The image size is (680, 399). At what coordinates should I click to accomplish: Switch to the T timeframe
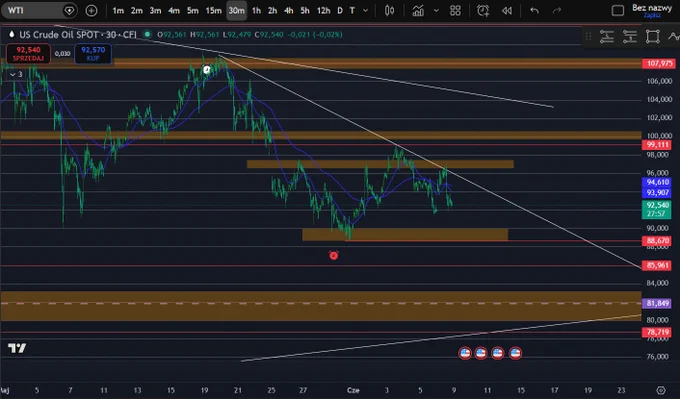pos(352,10)
